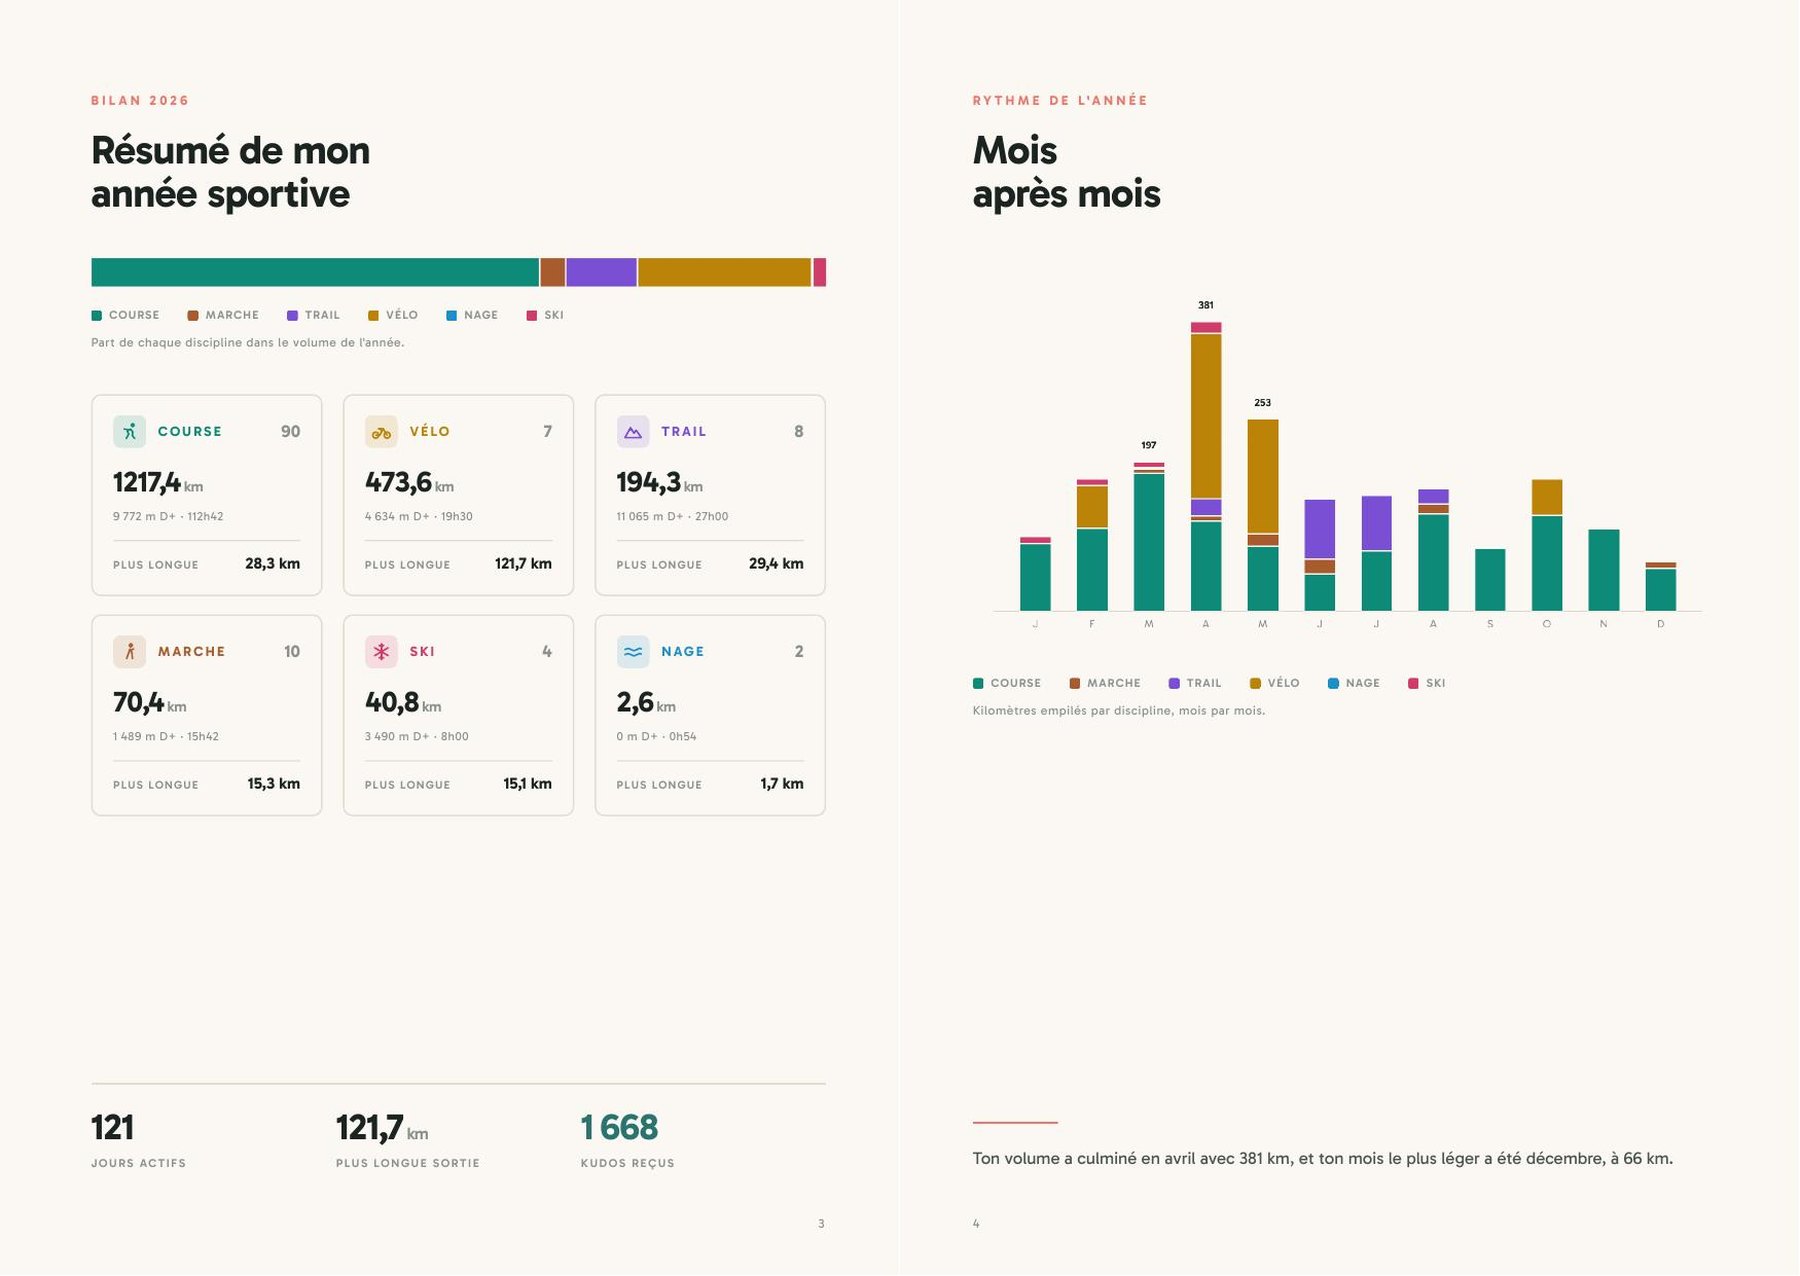The image size is (1800, 1276).
Task: Select the September bar in the monthly chart
Action: (x=1490, y=580)
